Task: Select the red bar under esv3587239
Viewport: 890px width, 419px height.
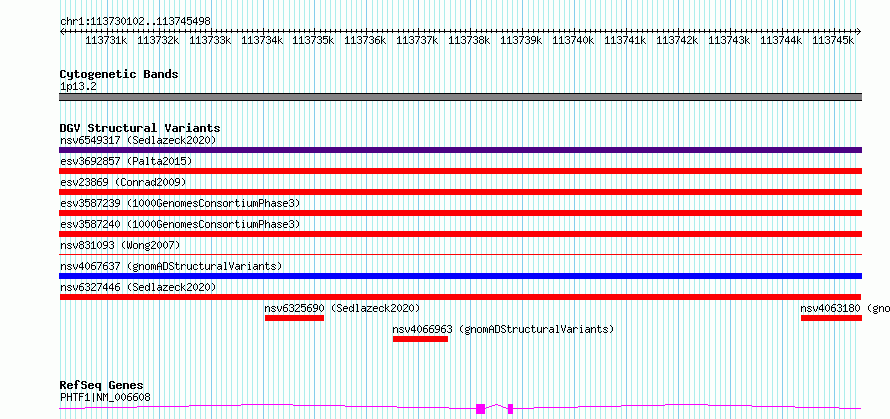Action: [460, 213]
